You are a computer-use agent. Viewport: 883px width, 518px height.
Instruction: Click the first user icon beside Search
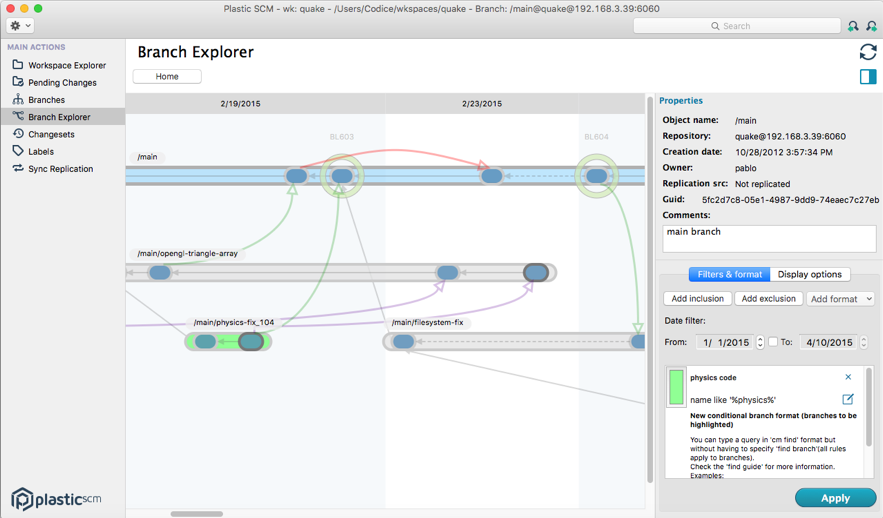[x=853, y=26]
